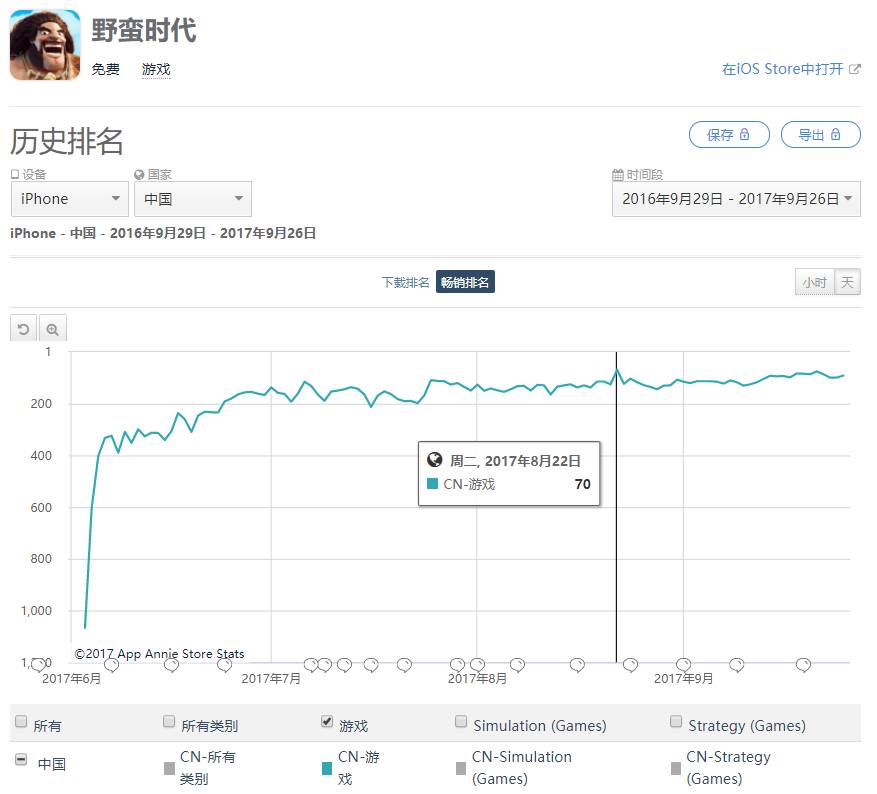877x794 pixels.
Task: Select the 天 daily view toggle
Action: pyautogui.click(x=847, y=282)
